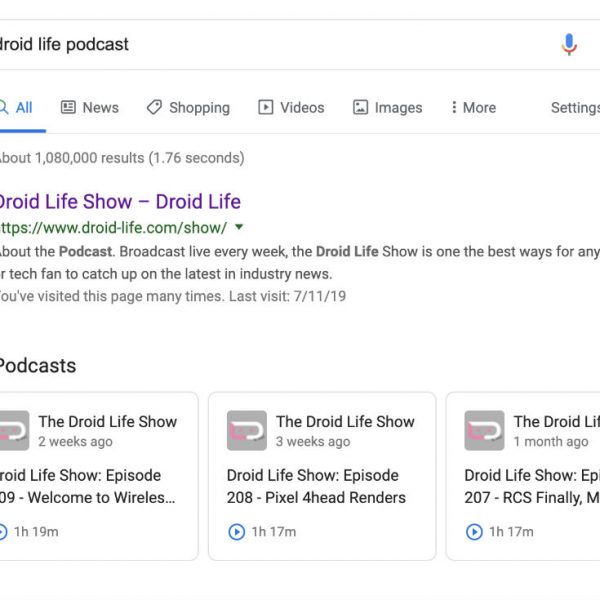Image resolution: width=600 pixels, height=600 pixels.
Task: Click the green droid-life.com/show URL
Action: point(112,227)
